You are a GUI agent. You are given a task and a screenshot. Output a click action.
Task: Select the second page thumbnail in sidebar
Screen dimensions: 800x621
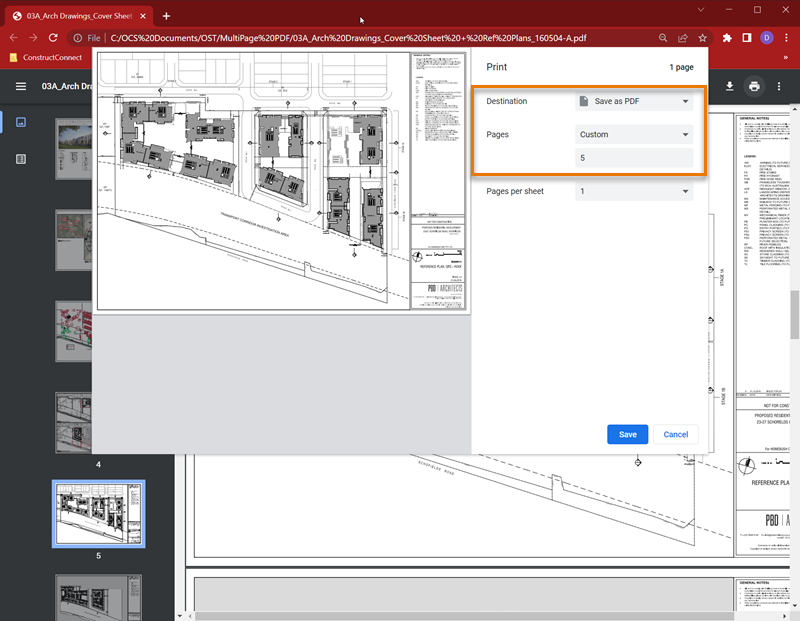74,240
